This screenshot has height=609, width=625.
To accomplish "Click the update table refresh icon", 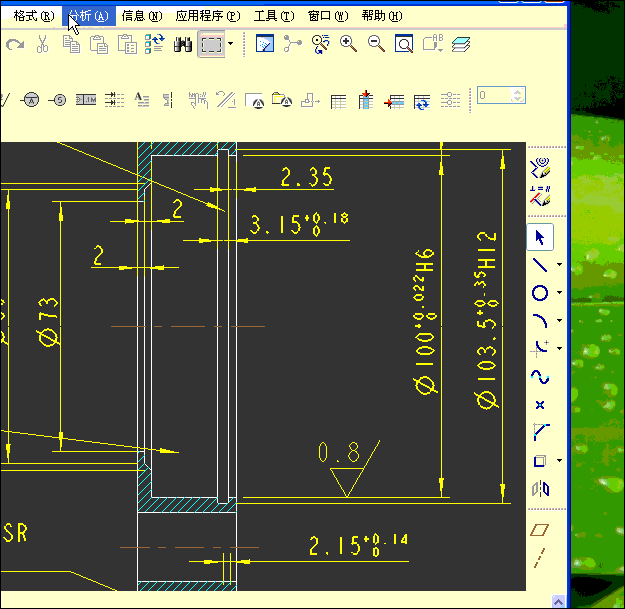I will coord(422,101).
